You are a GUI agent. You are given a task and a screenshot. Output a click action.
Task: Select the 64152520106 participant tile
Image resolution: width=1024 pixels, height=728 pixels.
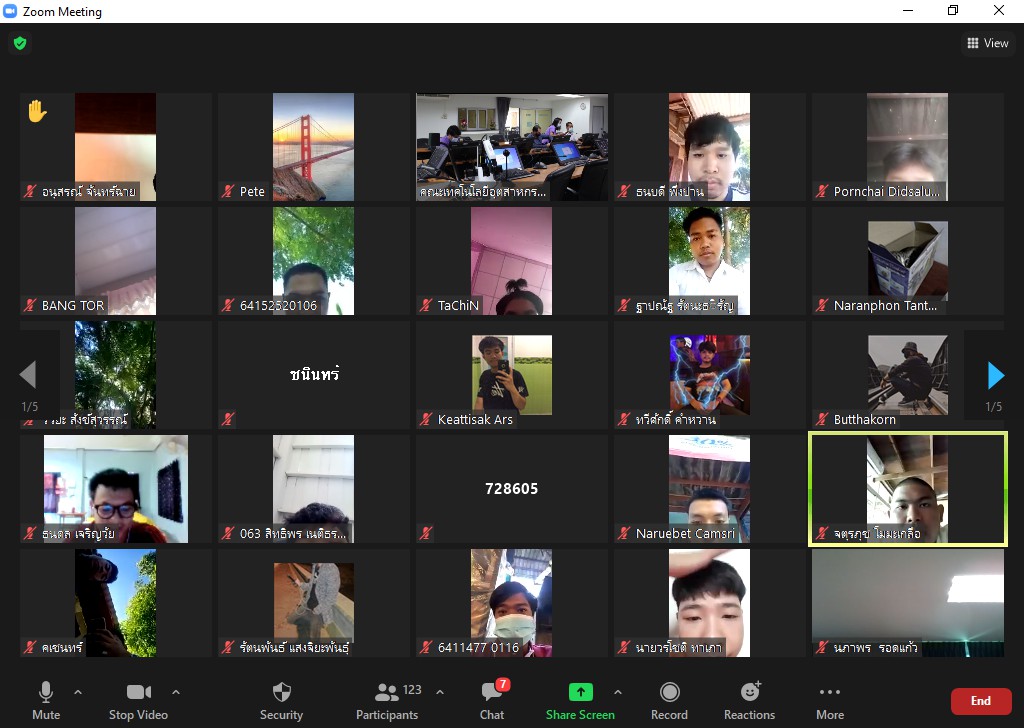click(313, 261)
